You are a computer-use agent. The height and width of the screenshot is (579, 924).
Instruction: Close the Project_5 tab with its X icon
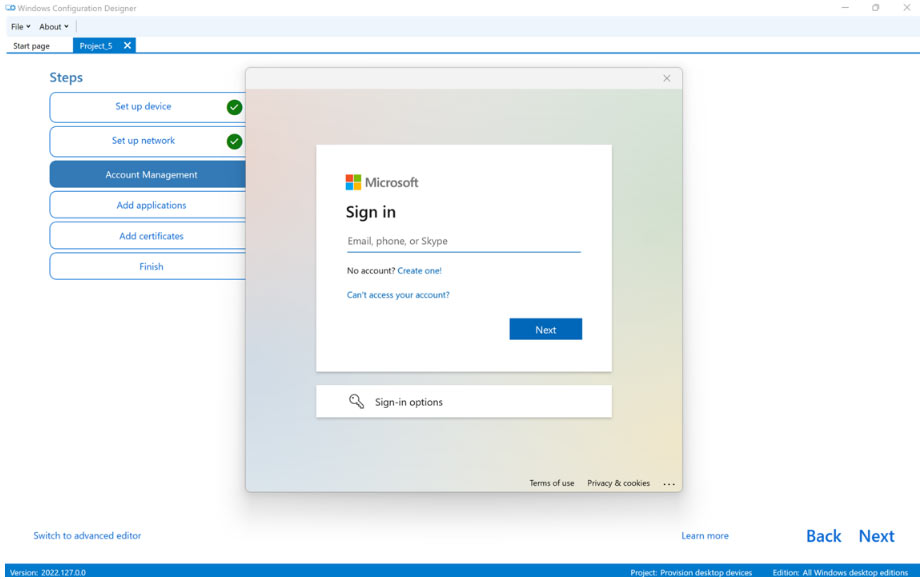[126, 45]
